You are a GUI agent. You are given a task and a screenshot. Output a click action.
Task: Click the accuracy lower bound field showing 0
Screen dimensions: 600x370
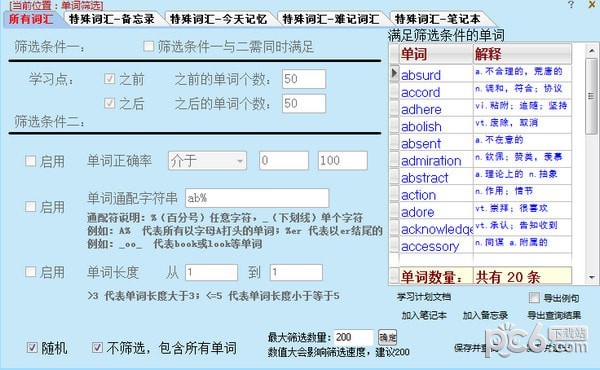click(x=284, y=160)
